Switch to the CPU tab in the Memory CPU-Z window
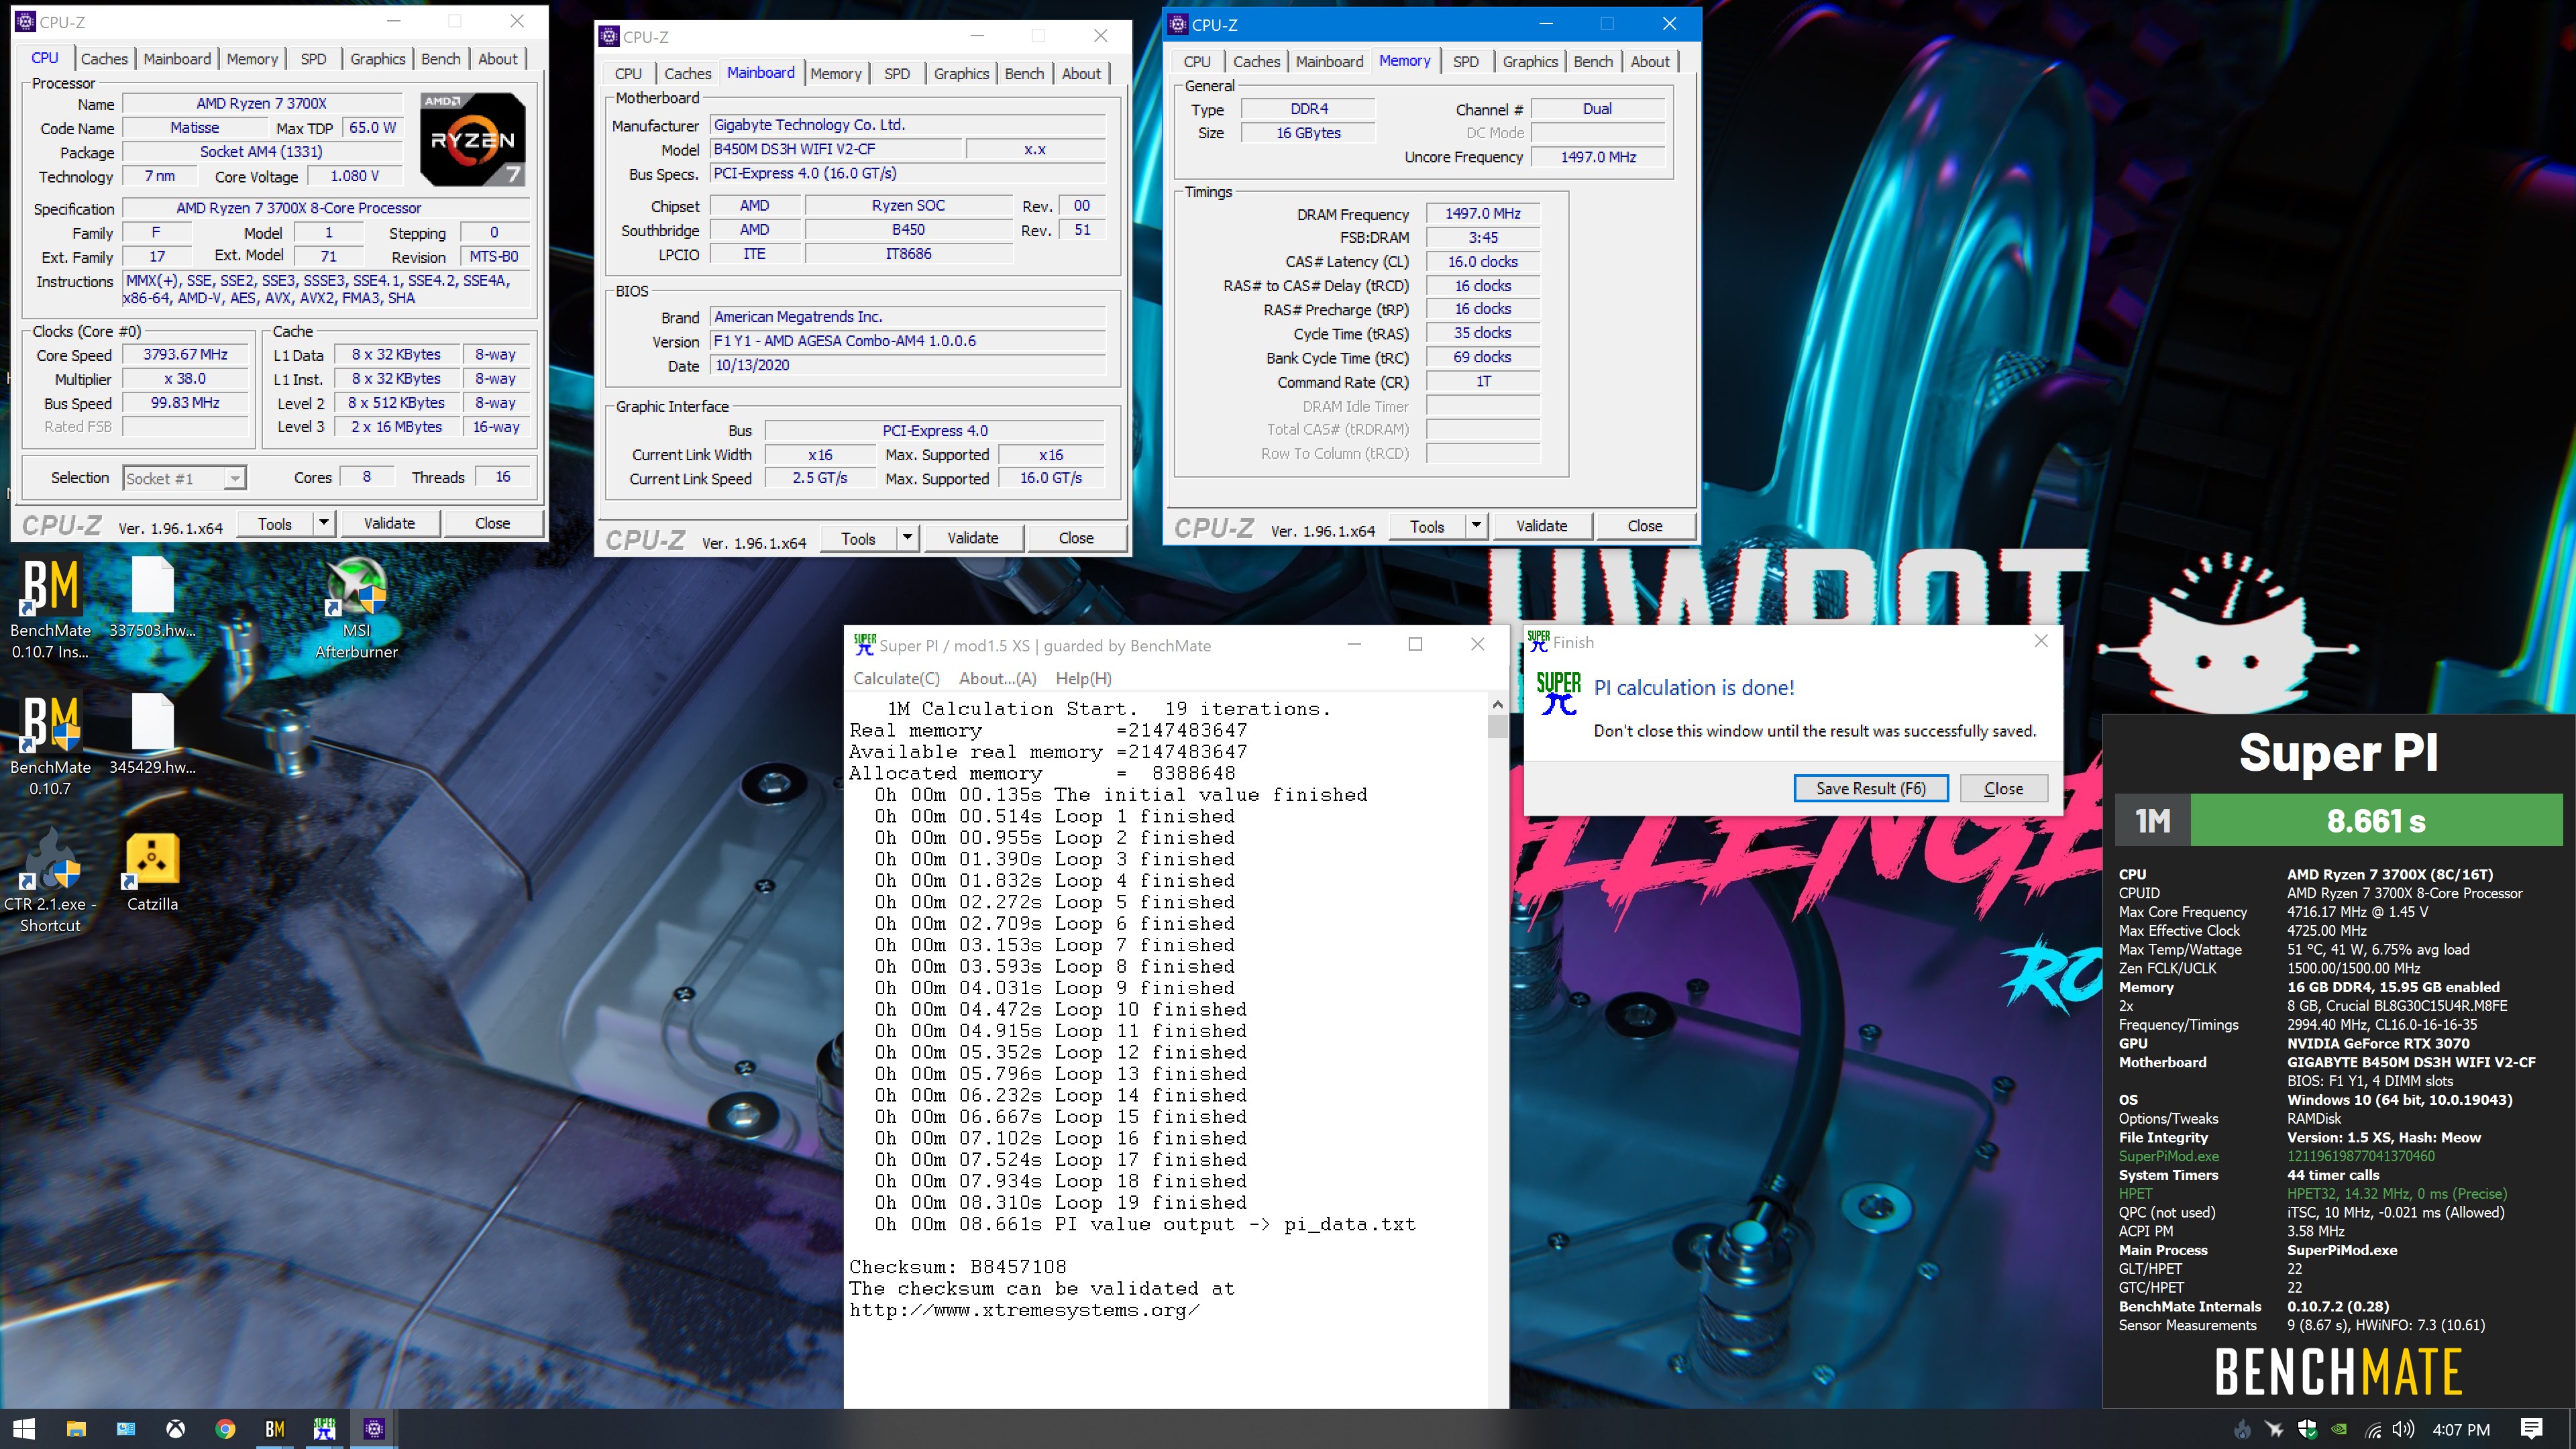Screen dimensions: 2576x1449 1197,62
